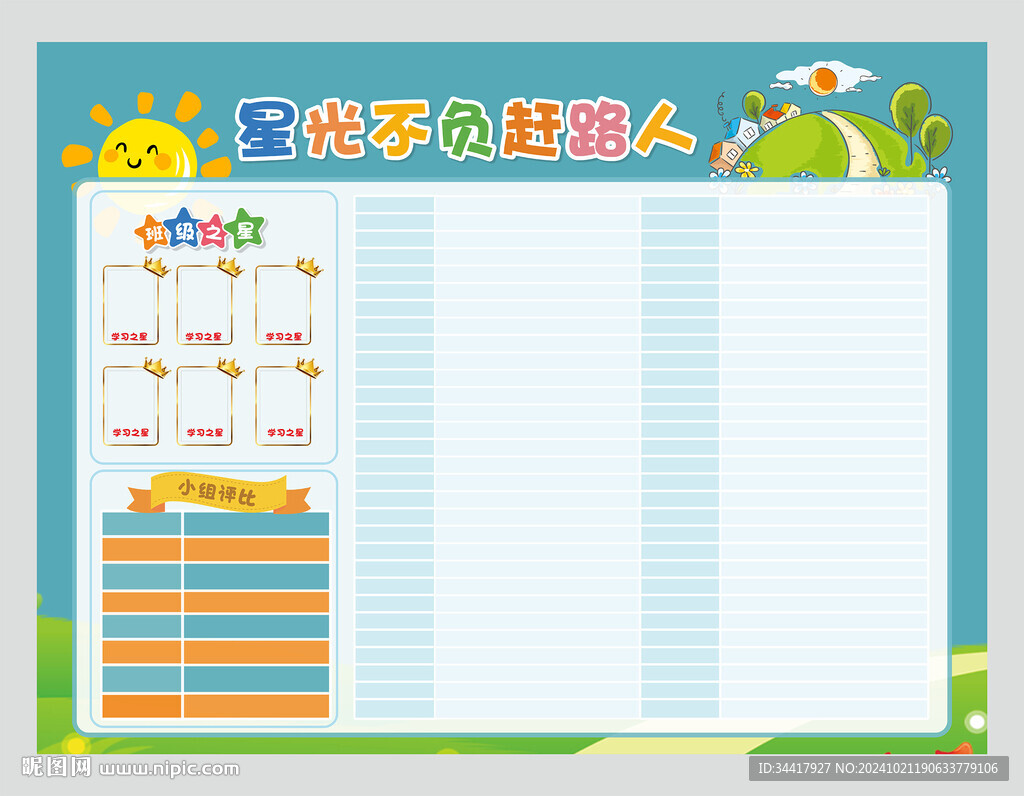Click the green star labeled 星
Image resolution: width=1024 pixels, height=796 pixels.
246,229
